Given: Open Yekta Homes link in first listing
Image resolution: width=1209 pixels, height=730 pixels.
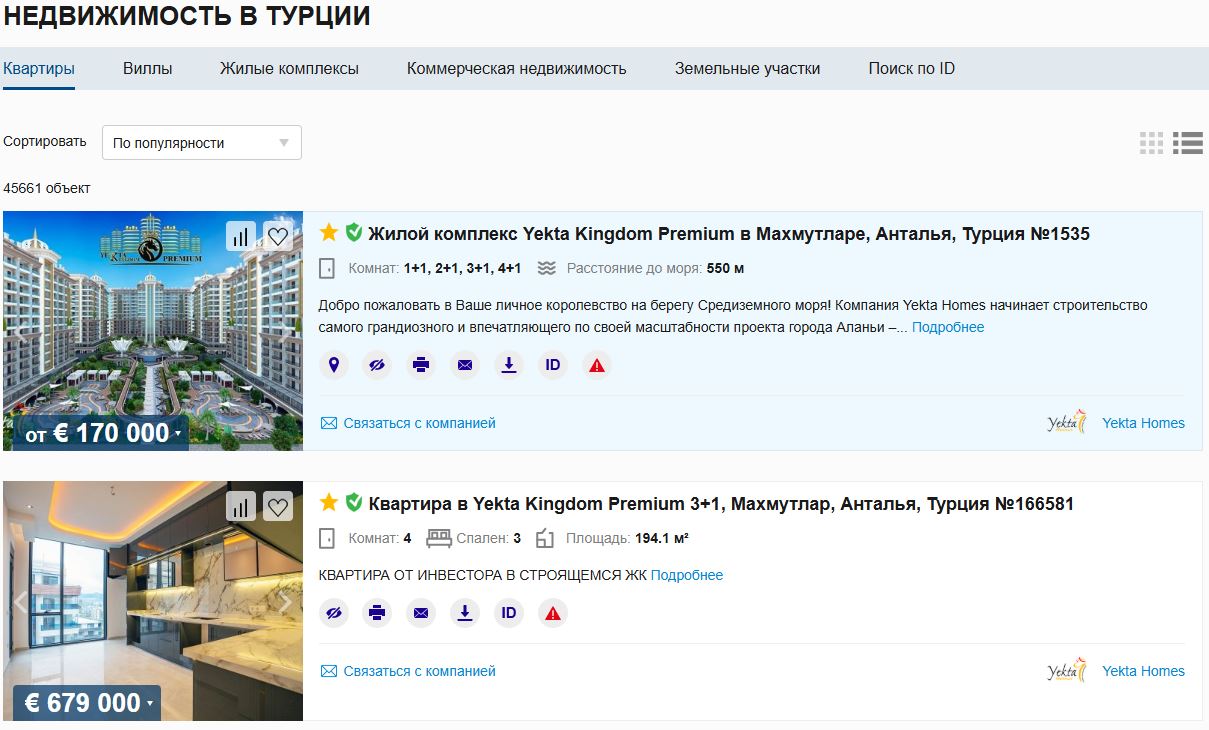Looking at the screenshot, I should (x=1143, y=423).
